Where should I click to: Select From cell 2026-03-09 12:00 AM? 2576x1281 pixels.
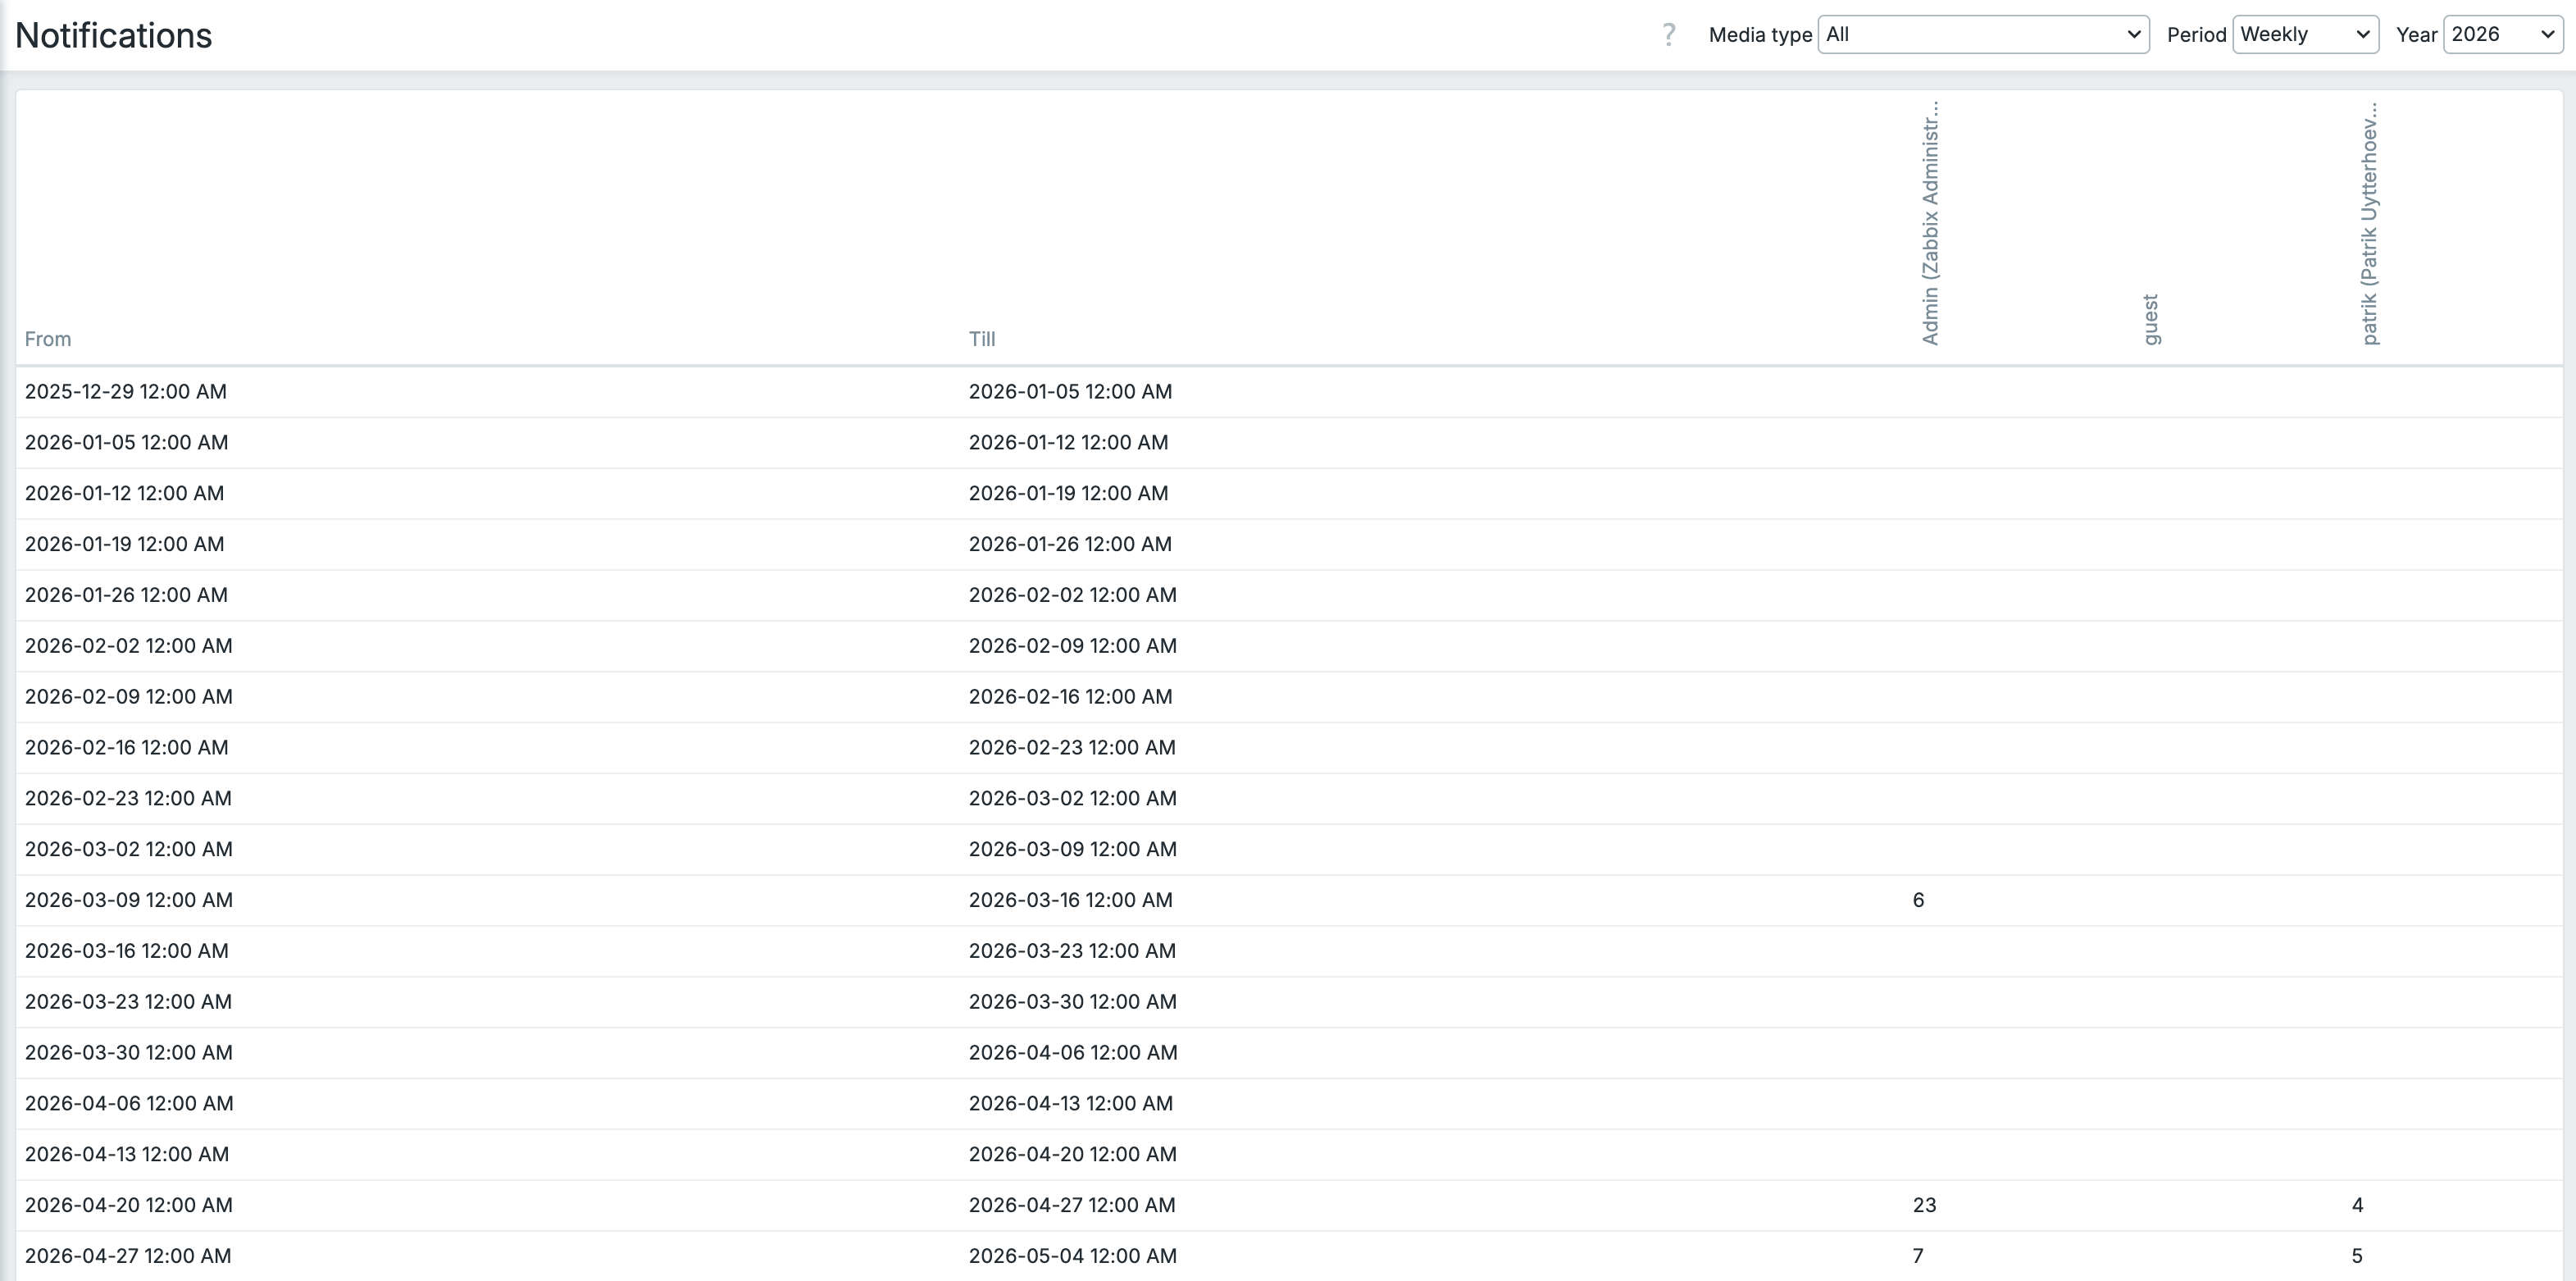point(129,901)
